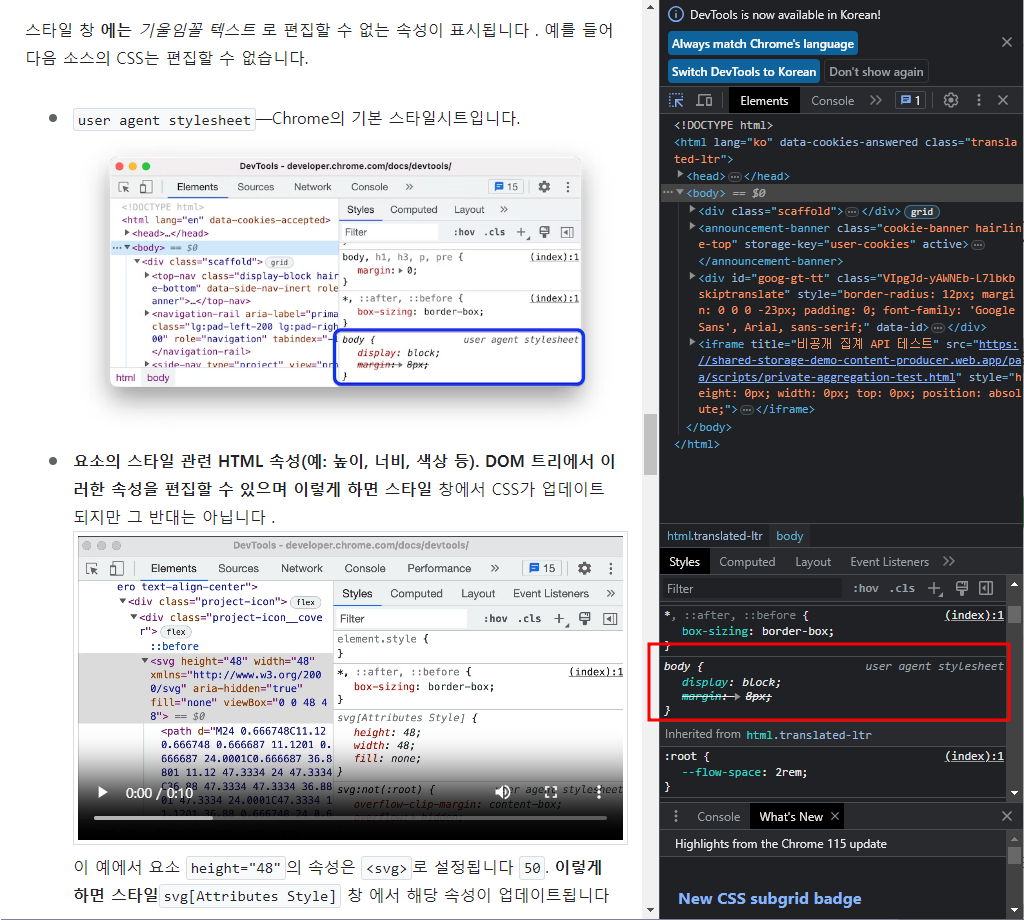Open the drawer three-dot menu
The image size is (1024, 920).
[676, 816]
